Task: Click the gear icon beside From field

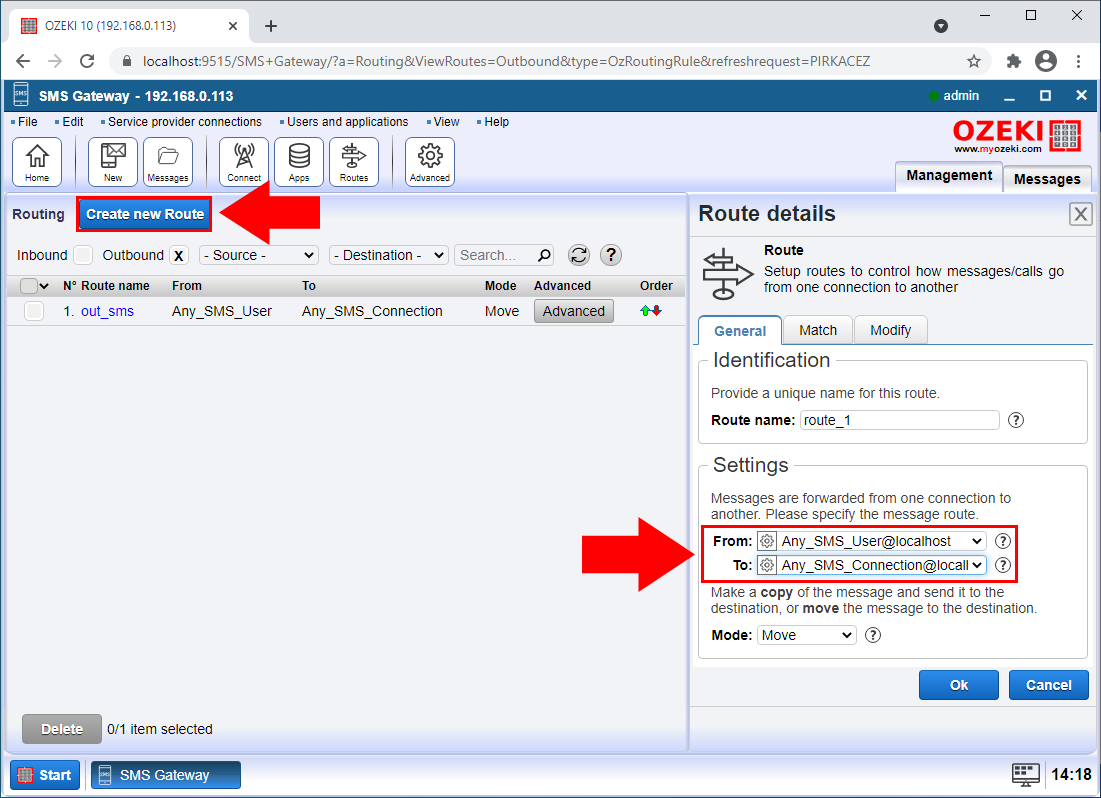Action: point(767,541)
